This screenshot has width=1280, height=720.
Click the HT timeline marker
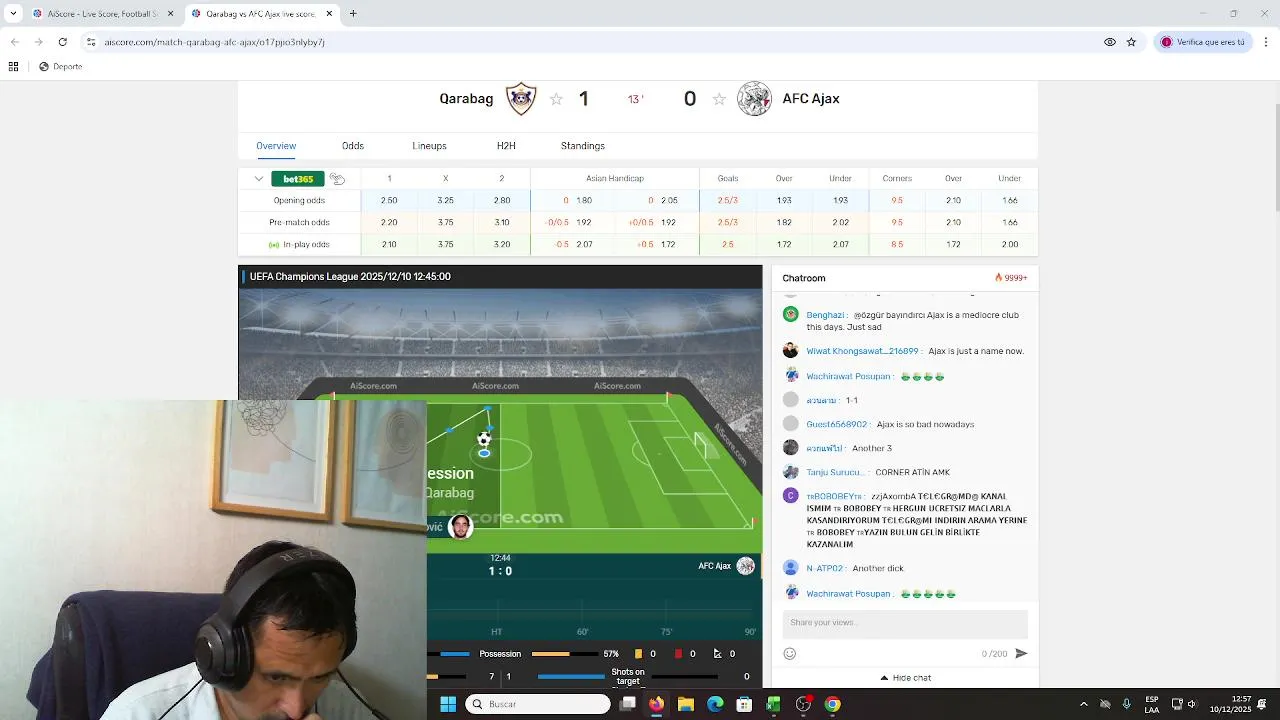point(496,632)
